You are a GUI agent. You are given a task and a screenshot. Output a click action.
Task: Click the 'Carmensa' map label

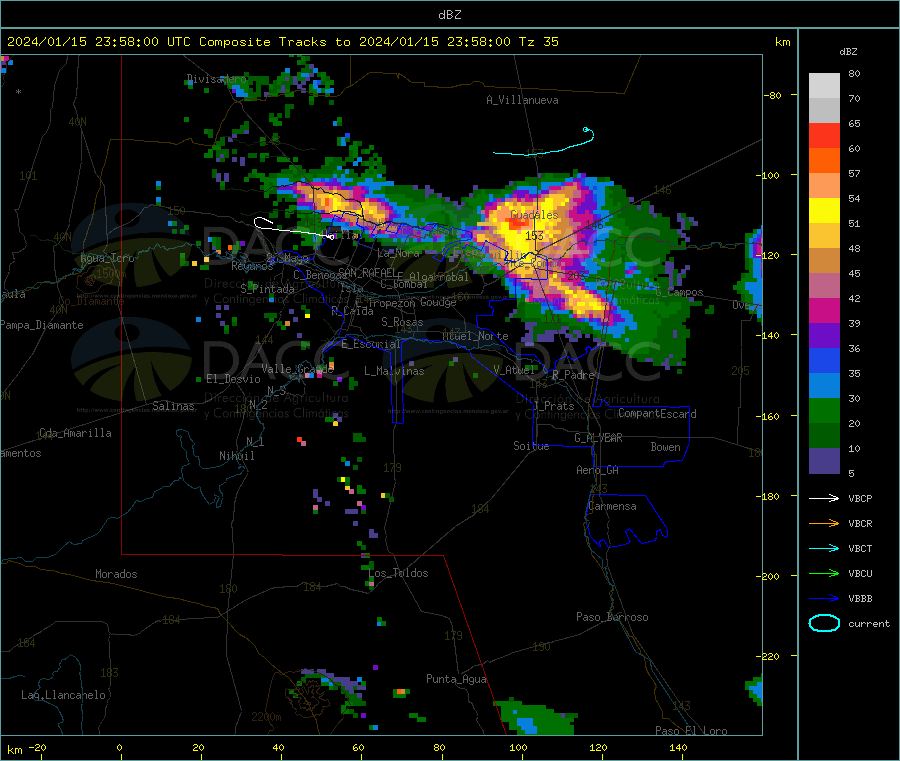click(612, 506)
